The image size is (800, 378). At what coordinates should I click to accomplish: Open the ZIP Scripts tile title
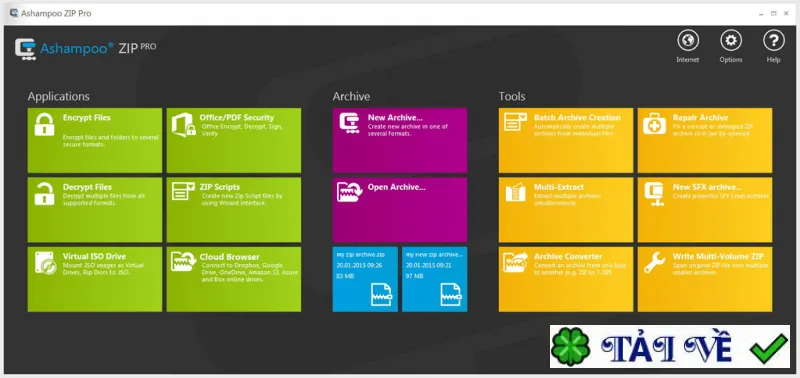(220, 187)
